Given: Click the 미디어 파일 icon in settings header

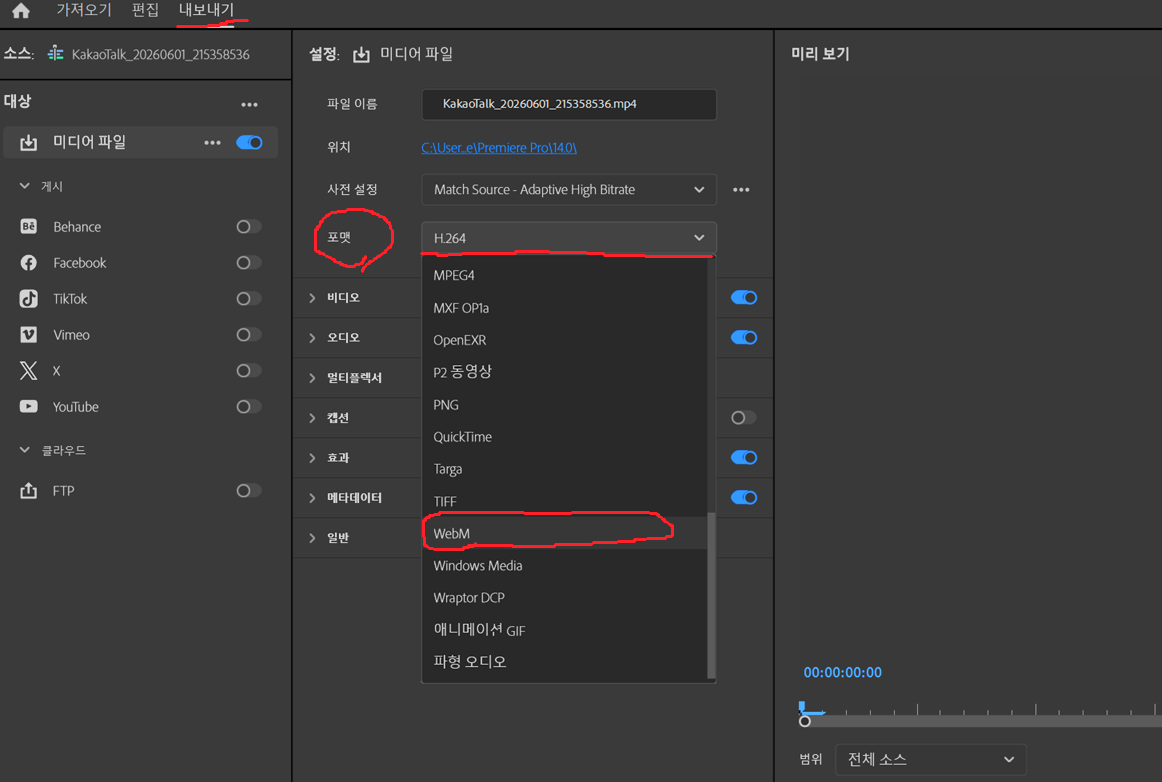Looking at the screenshot, I should [x=361, y=54].
